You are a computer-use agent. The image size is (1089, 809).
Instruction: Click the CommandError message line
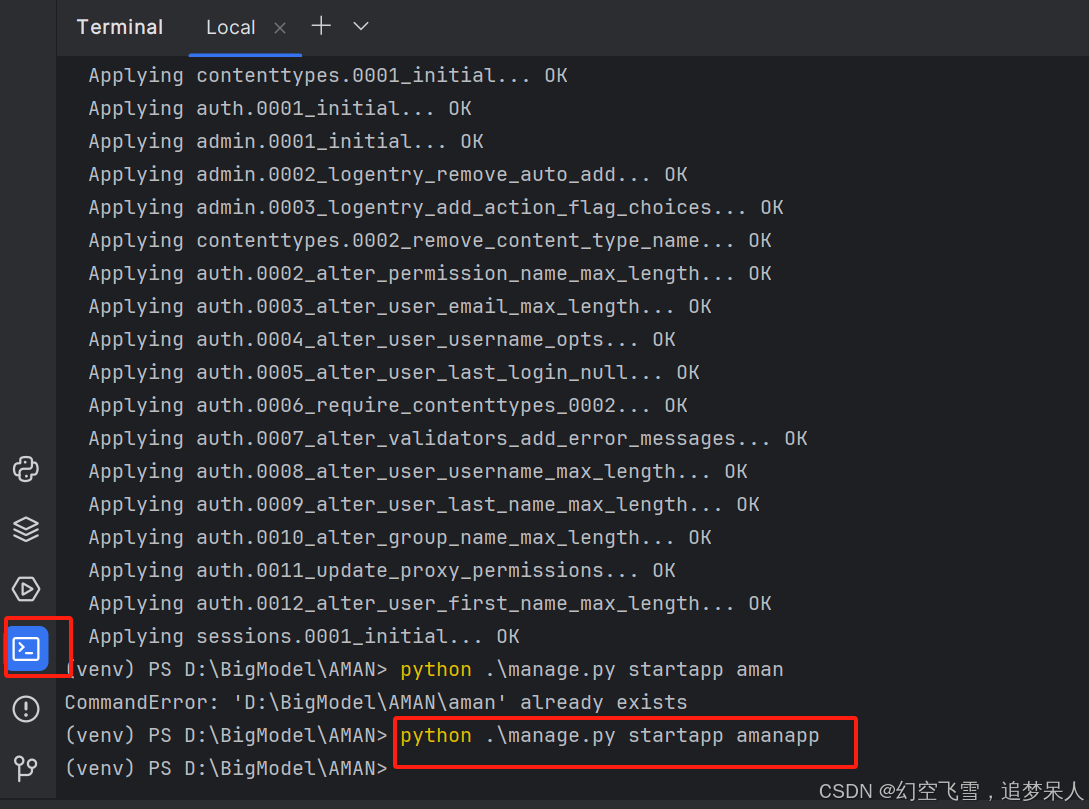(x=370, y=702)
